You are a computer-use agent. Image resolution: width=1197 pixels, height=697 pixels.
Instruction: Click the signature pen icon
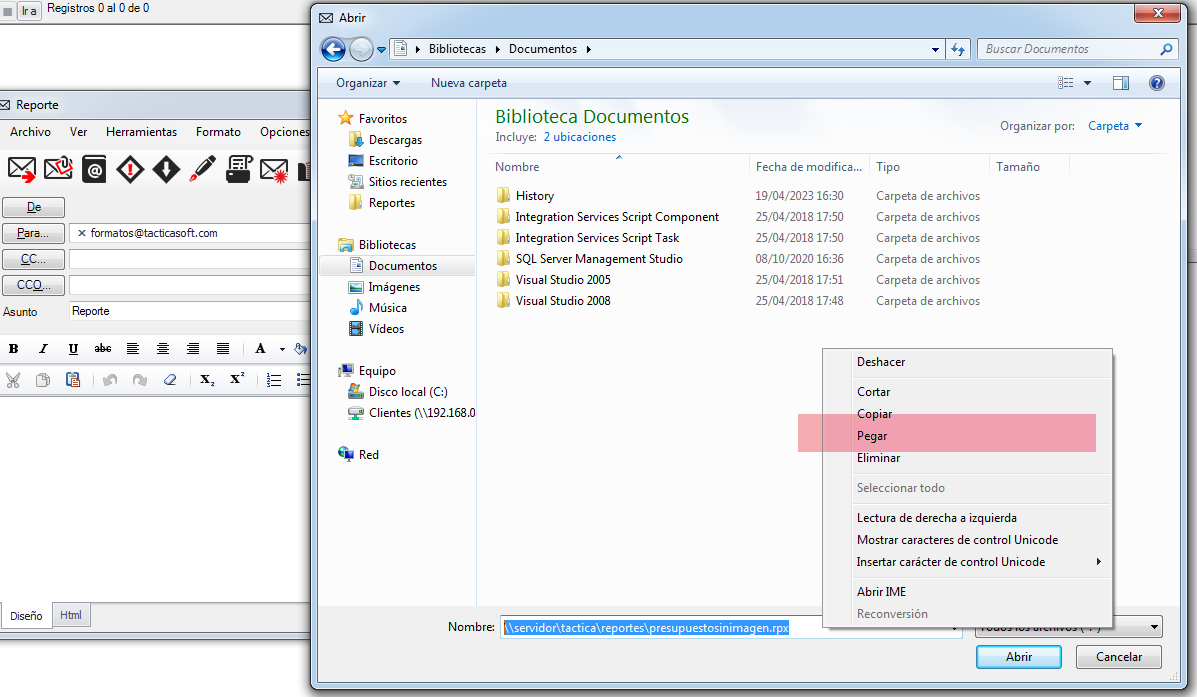(x=202, y=169)
